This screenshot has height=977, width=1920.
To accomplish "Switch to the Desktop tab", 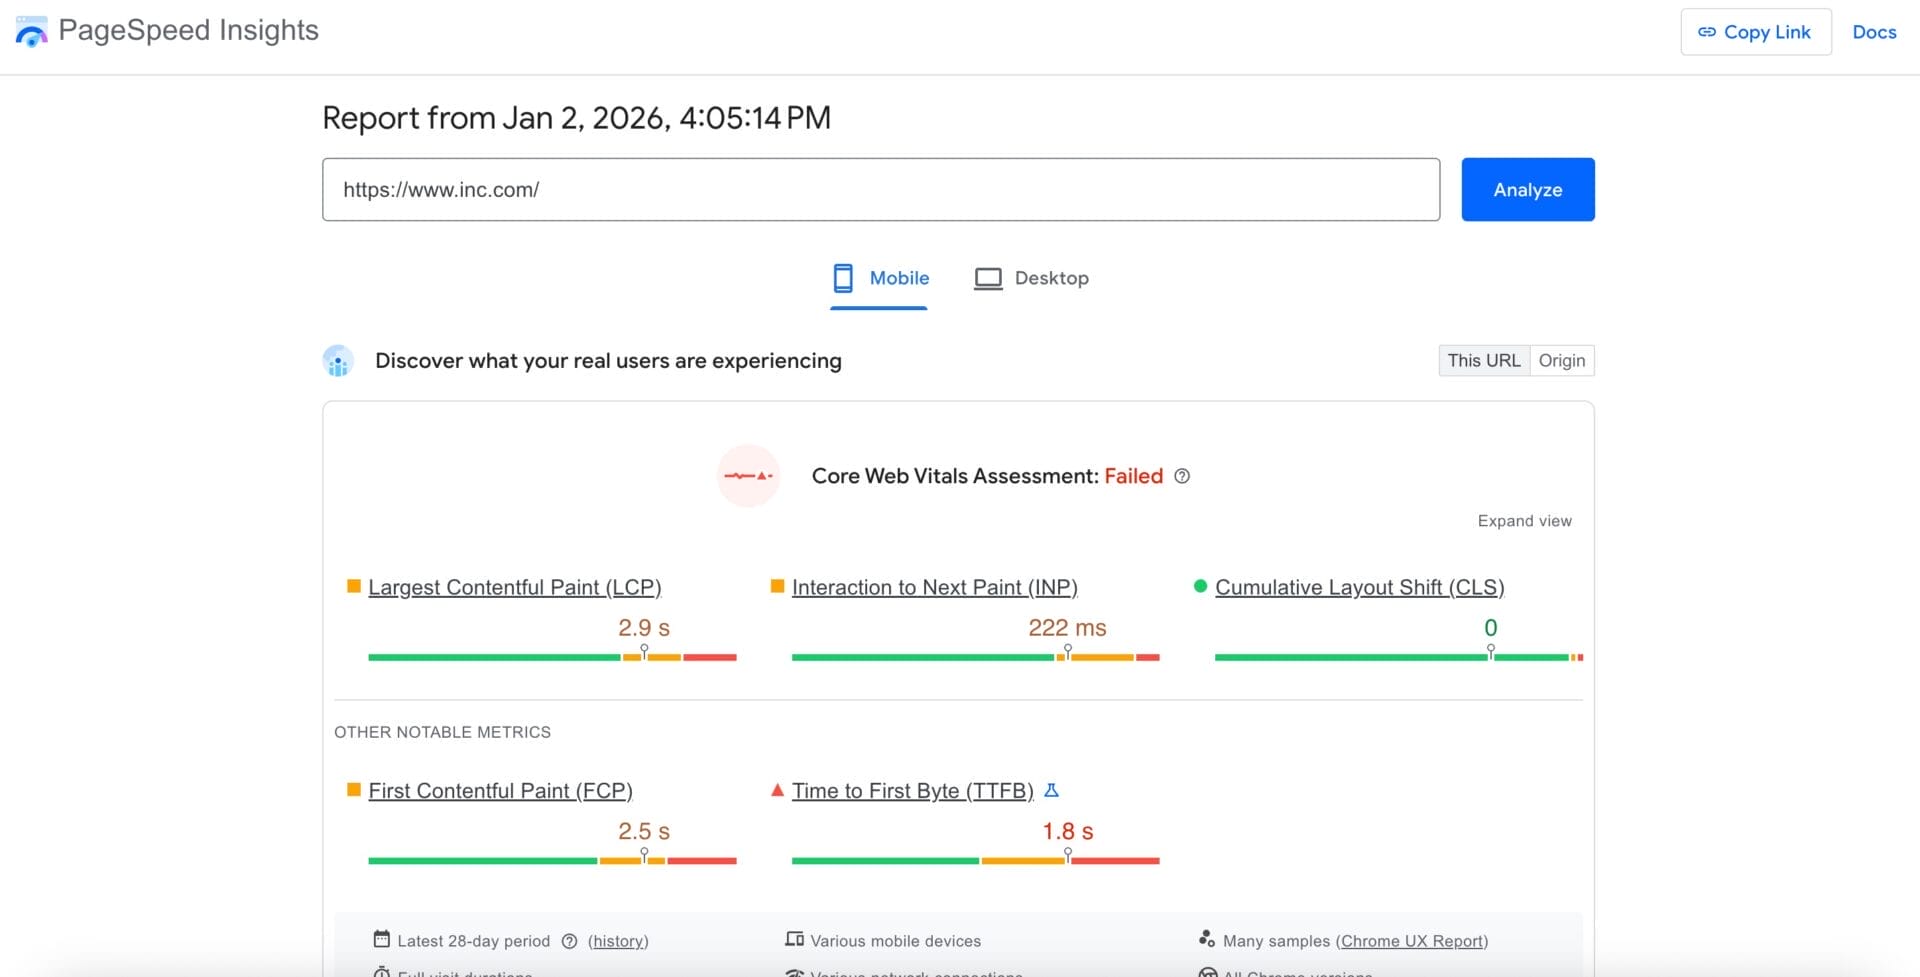I will coord(1031,279).
